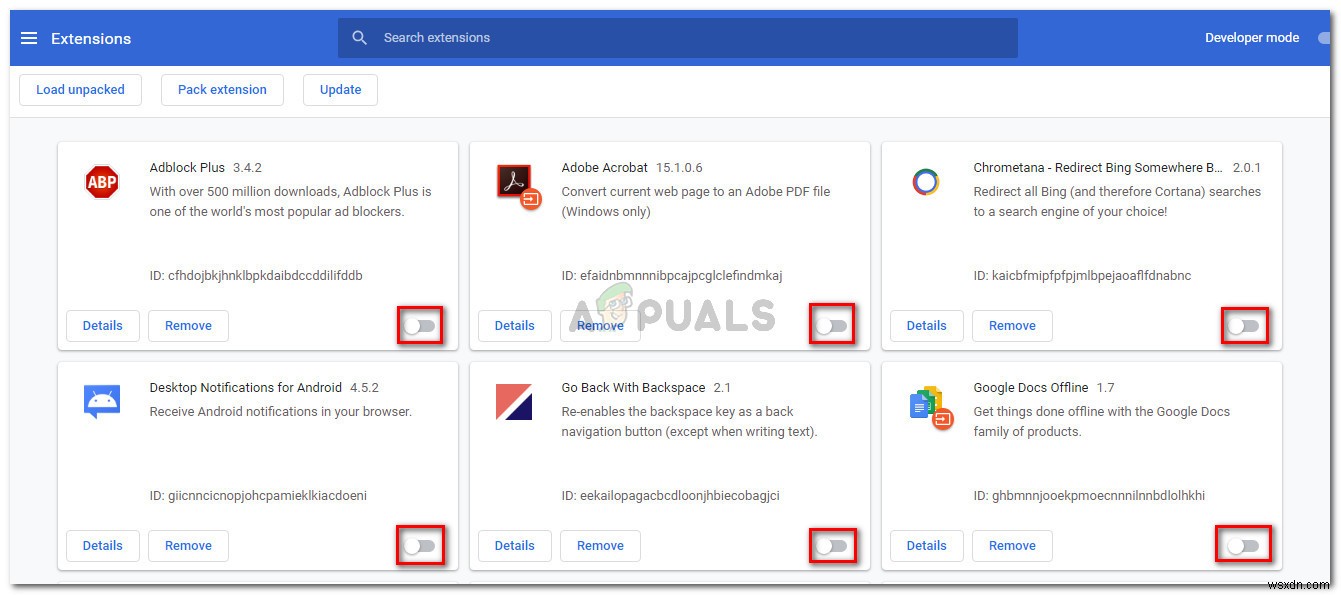Open the Extensions hamburger menu
Viewport: 1341px width, 595px height.
[x=29, y=38]
